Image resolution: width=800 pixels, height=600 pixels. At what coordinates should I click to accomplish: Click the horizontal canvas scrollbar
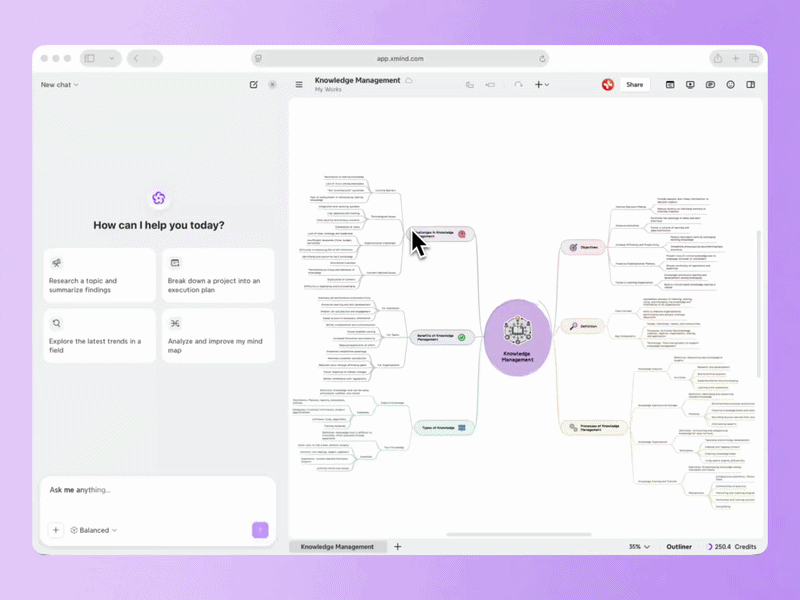click(x=519, y=535)
